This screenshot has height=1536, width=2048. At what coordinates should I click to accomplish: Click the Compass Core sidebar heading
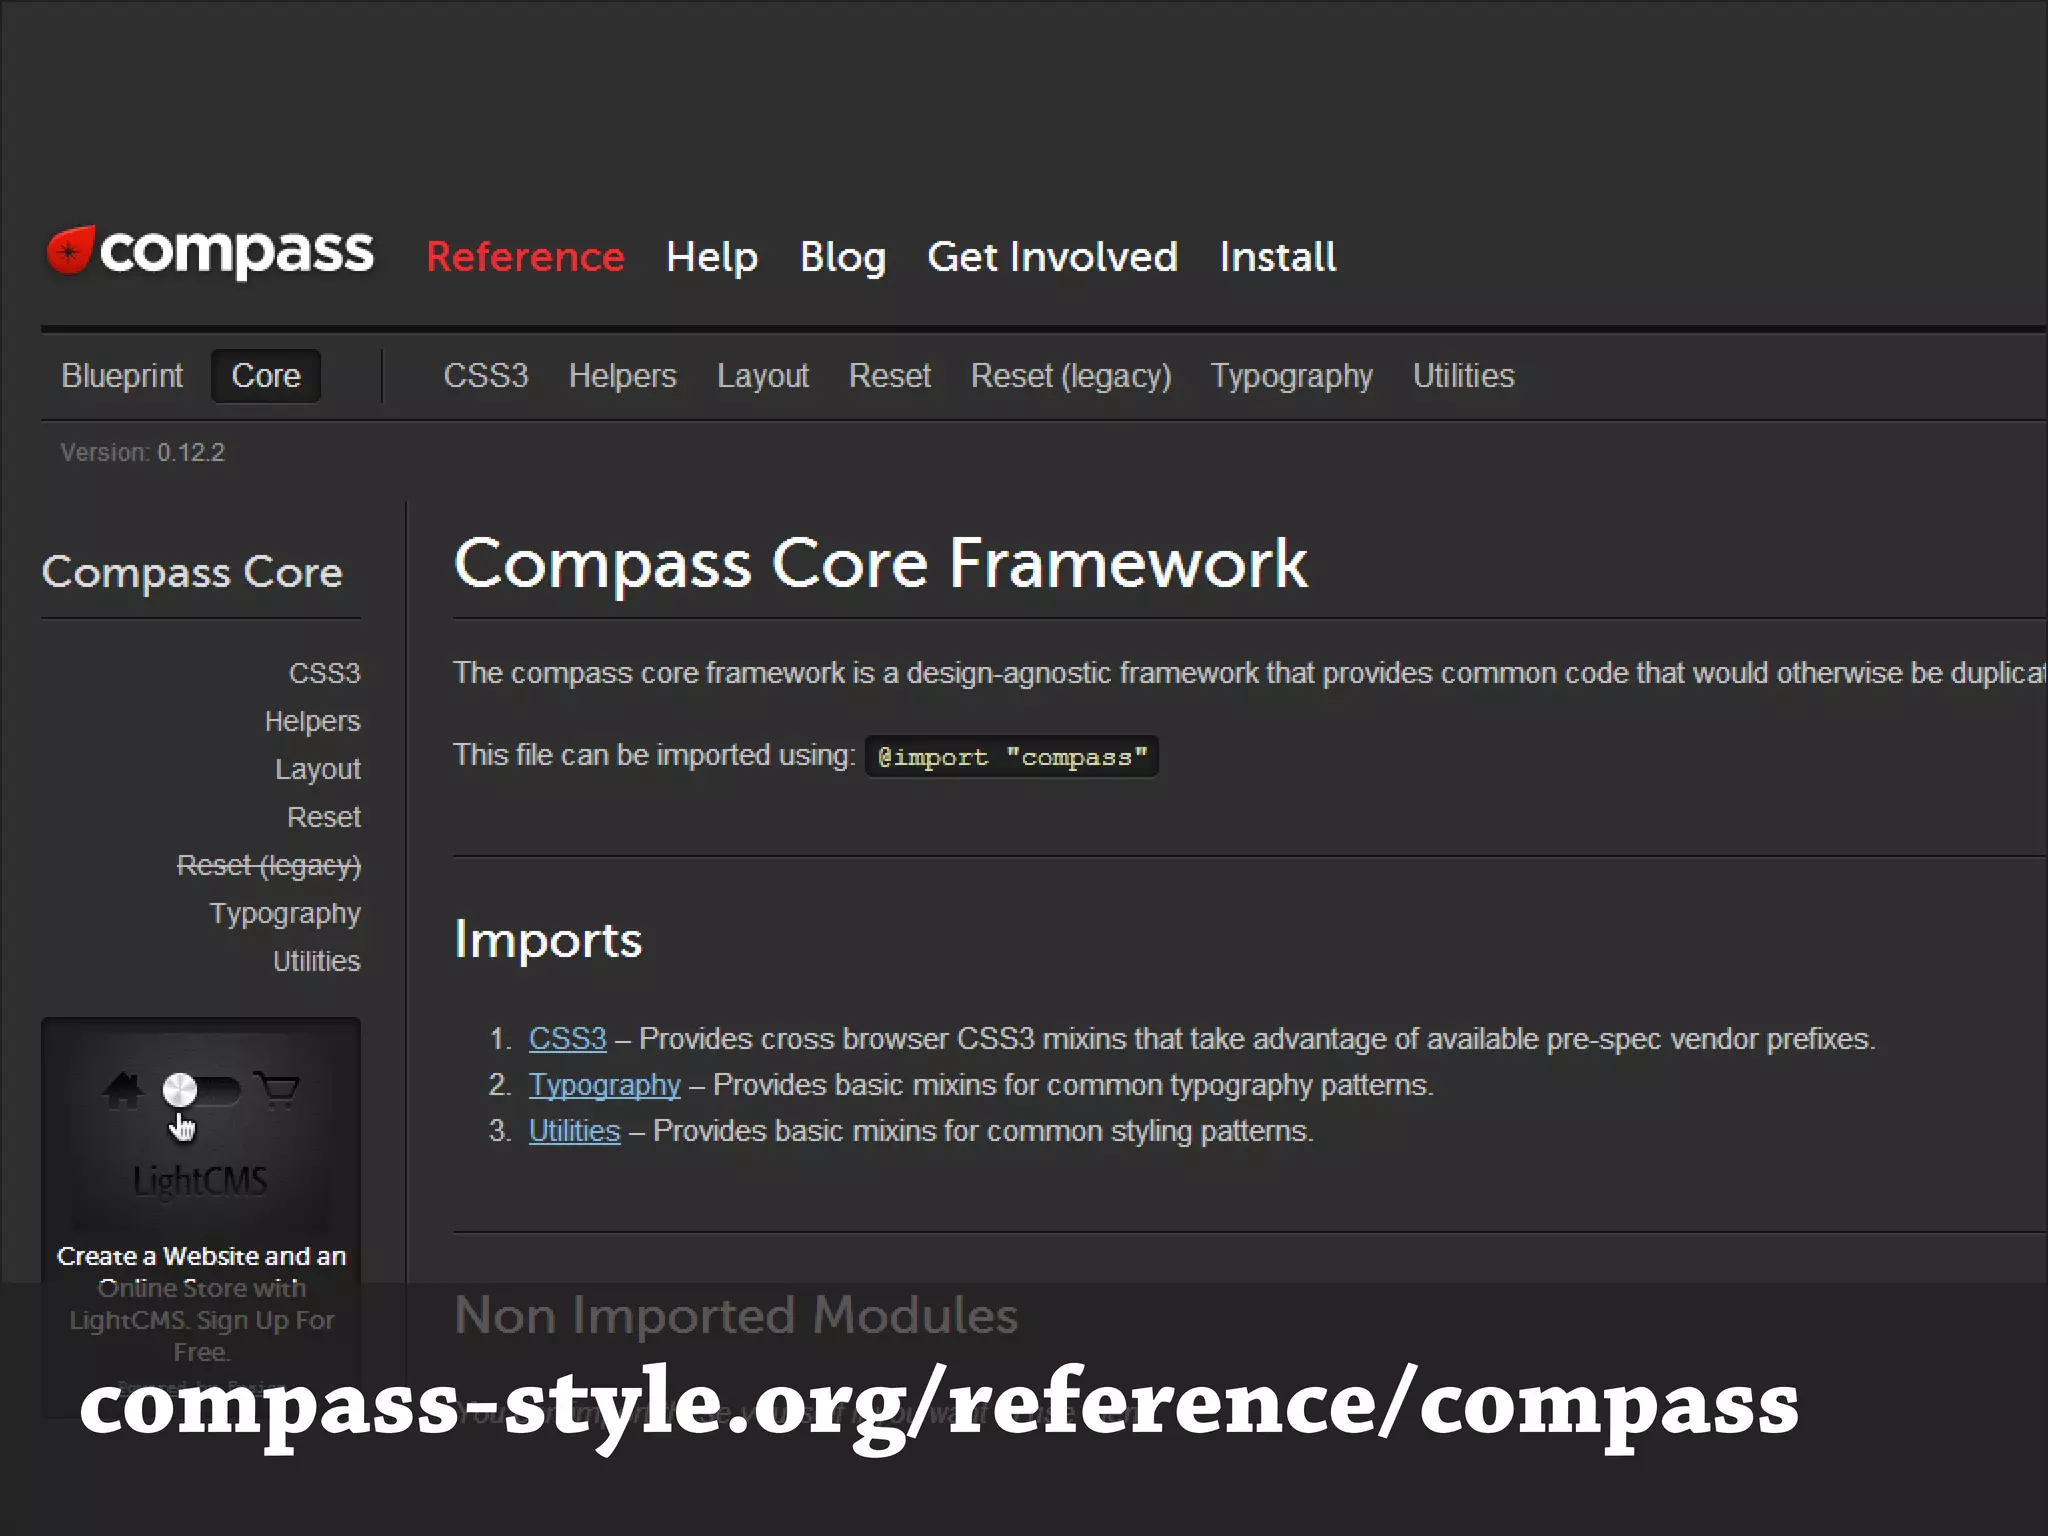pyautogui.click(x=192, y=572)
